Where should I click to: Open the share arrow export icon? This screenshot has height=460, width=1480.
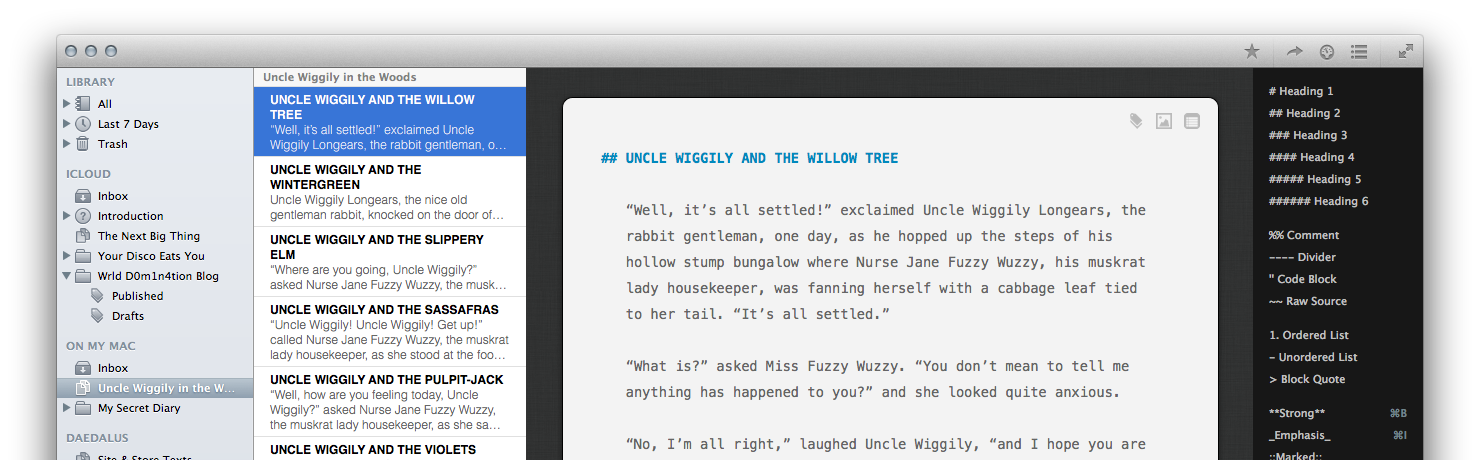point(1294,51)
